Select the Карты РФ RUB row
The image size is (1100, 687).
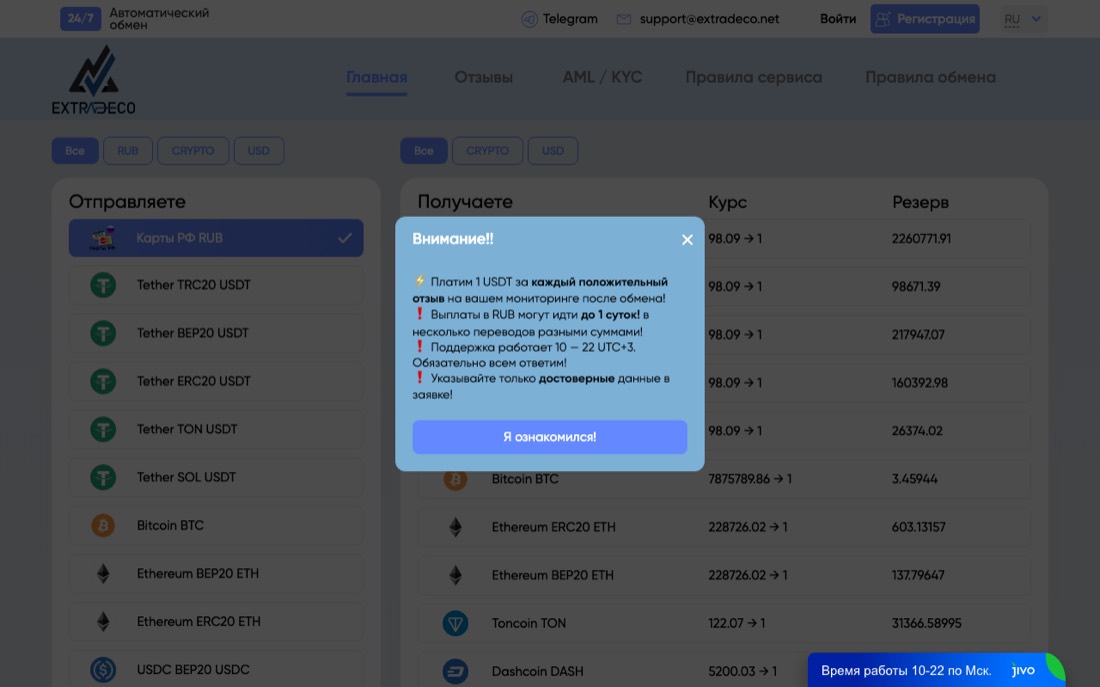click(216, 238)
